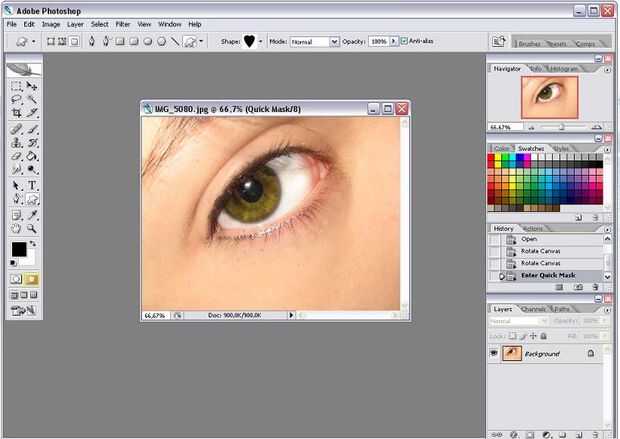Image resolution: width=620 pixels, height=439 pixels.
Task: Select the Eyedropper tool
Action: pos(32,215)
